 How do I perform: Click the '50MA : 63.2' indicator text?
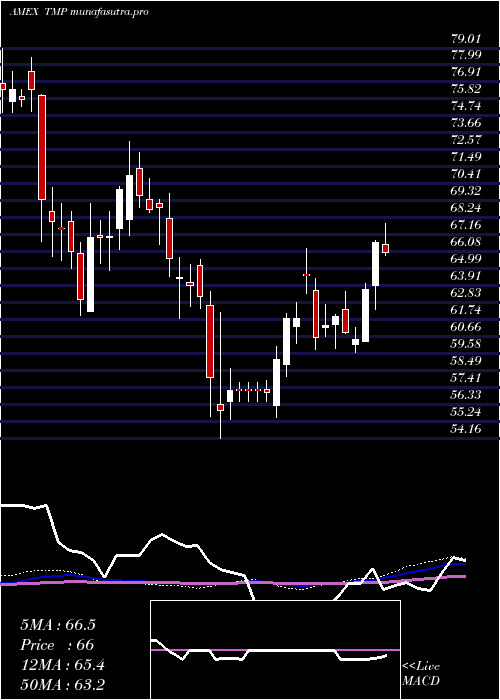click(62, 684)
